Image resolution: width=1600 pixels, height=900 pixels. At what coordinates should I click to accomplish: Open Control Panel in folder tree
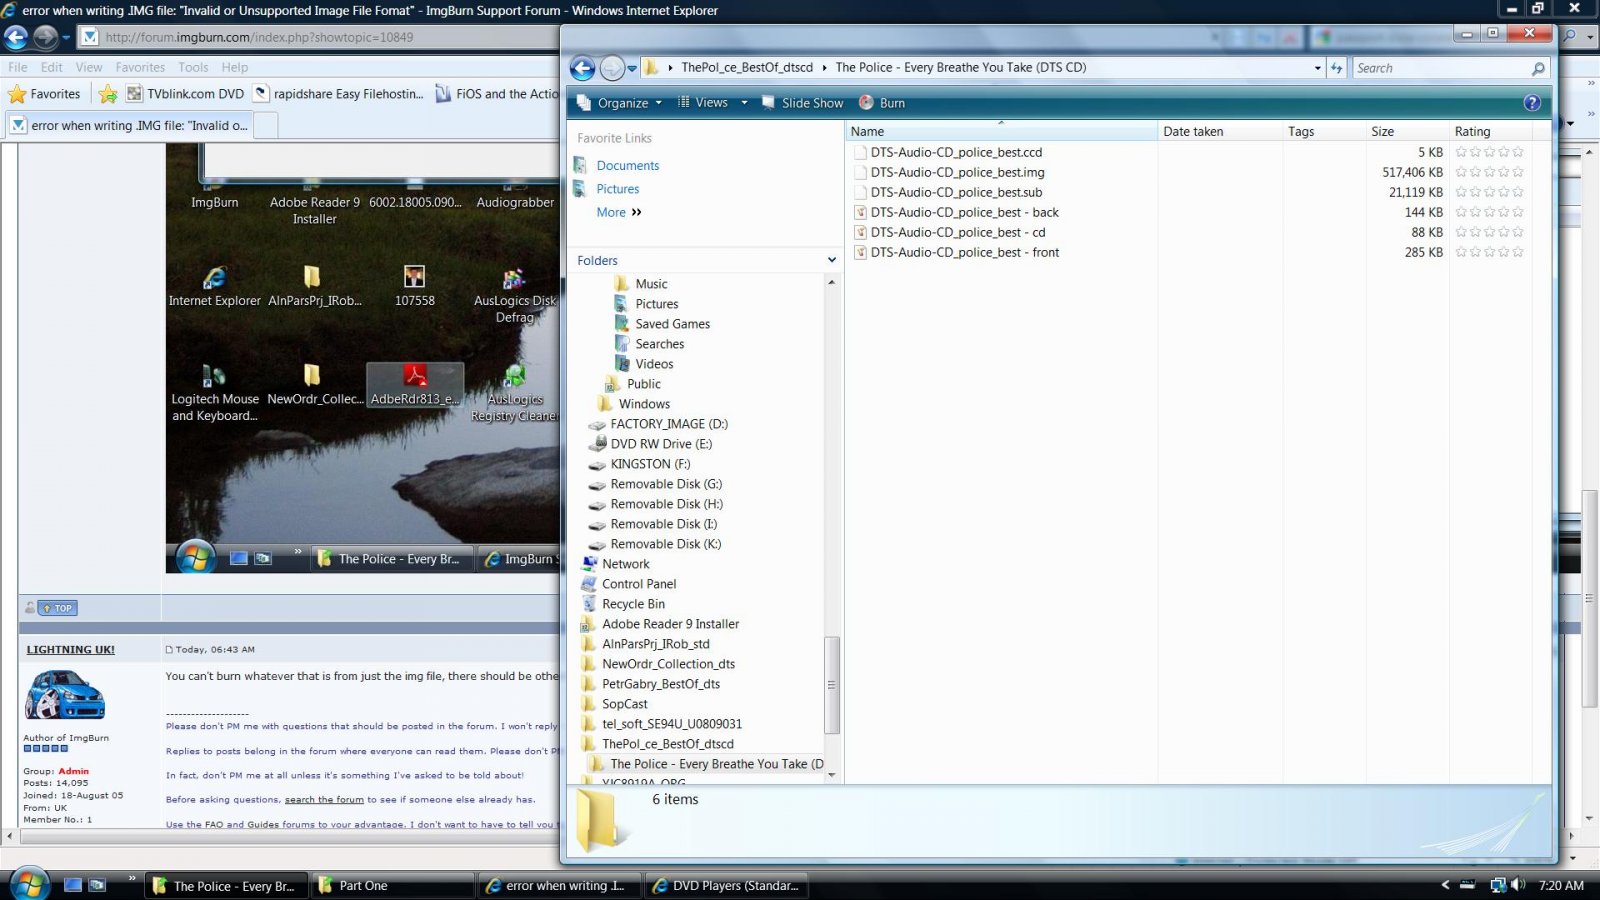[639, 584]
